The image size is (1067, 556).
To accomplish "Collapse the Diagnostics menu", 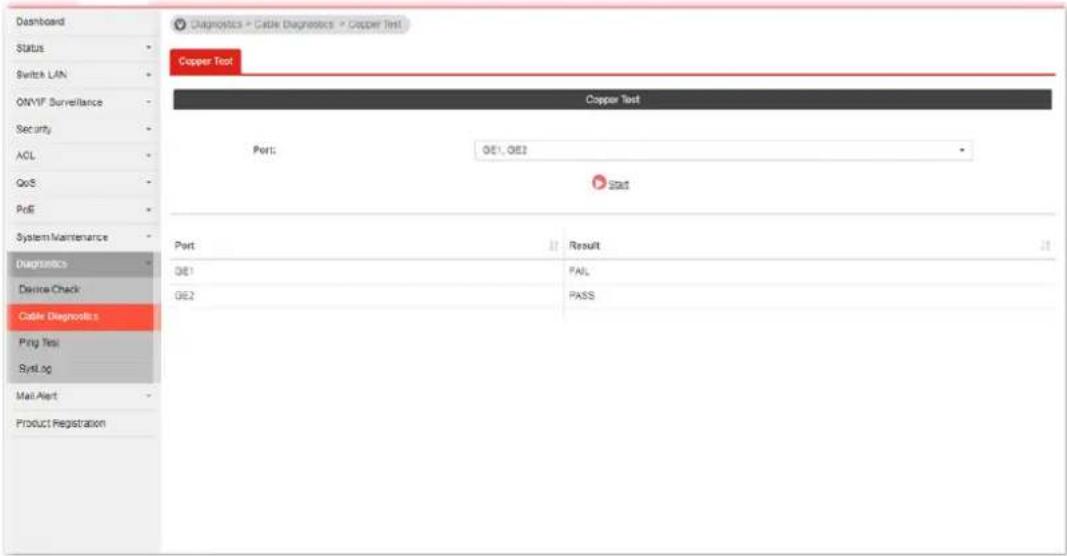I will 82,264.
